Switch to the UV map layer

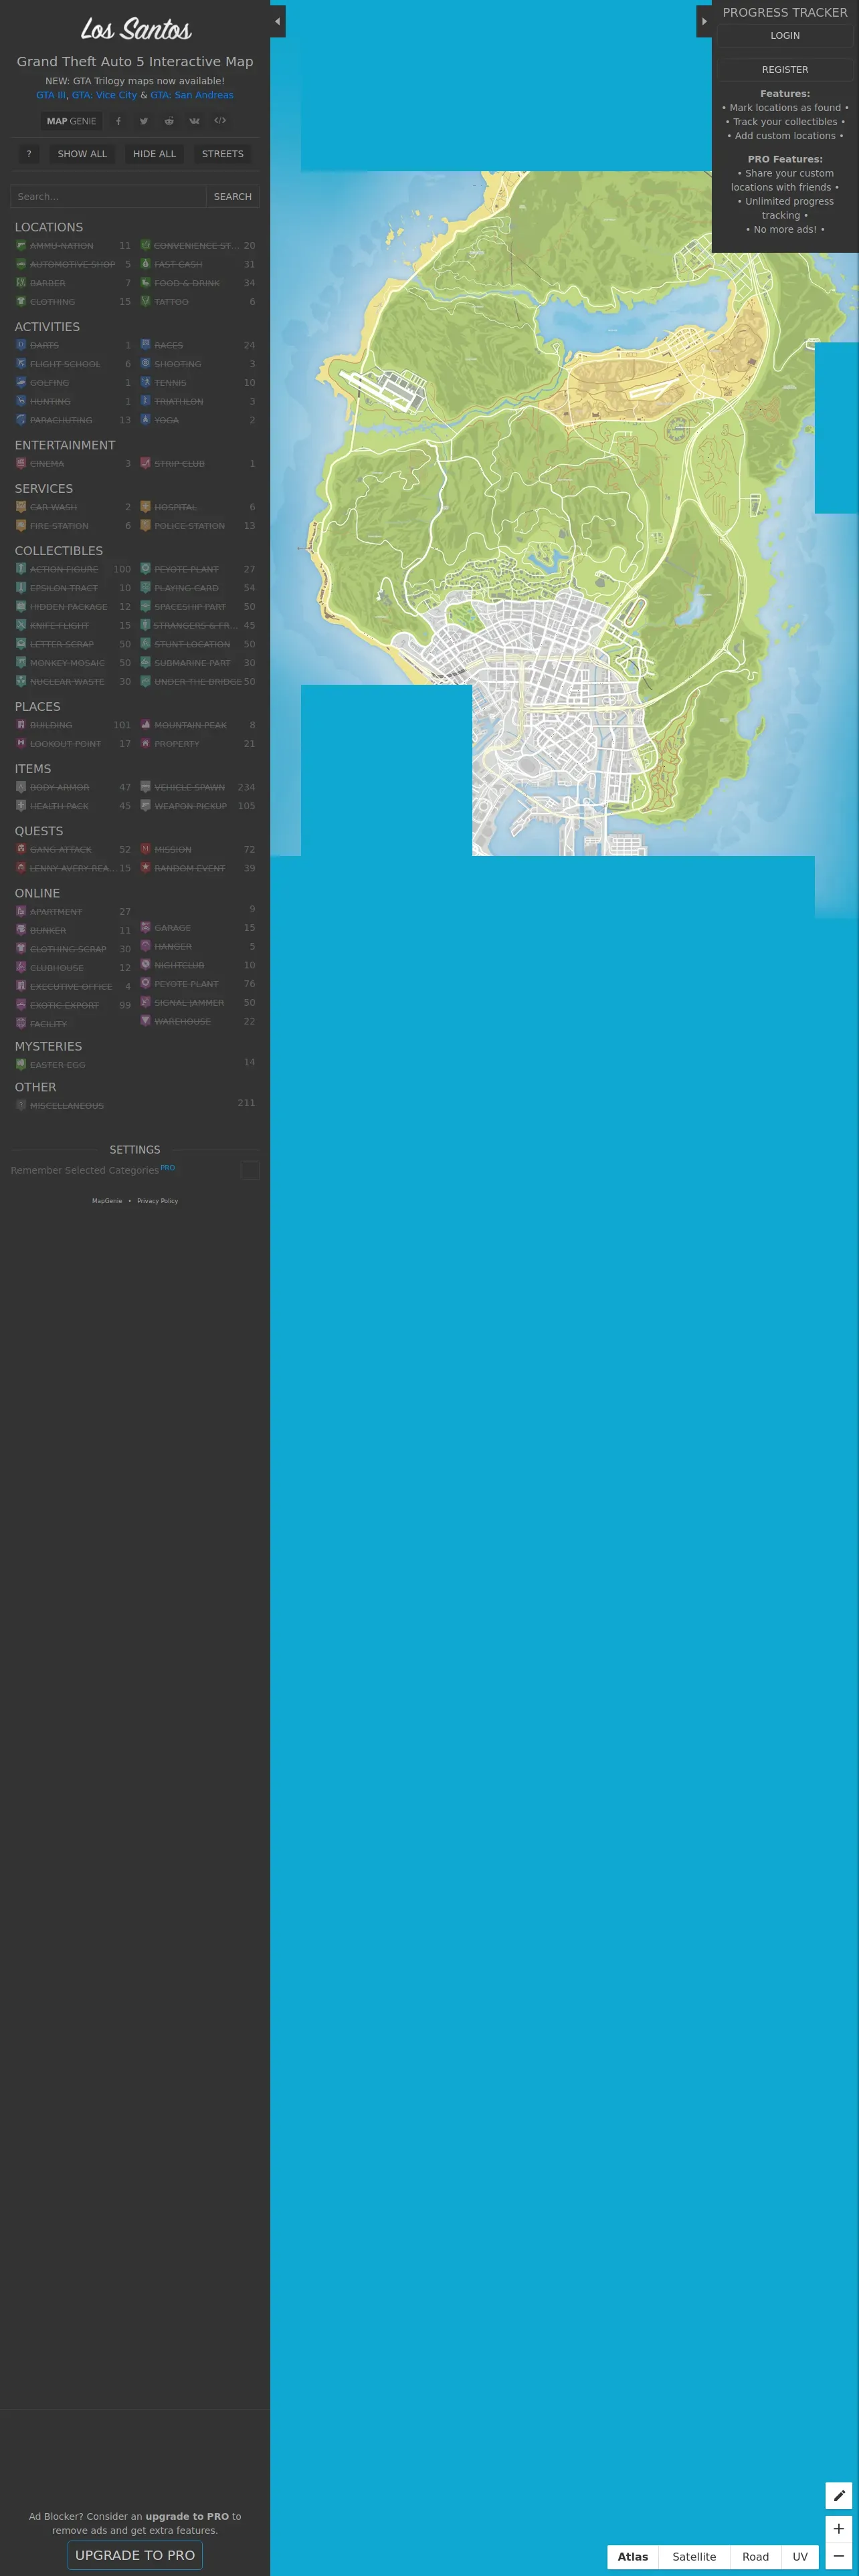coord(800,2556)
